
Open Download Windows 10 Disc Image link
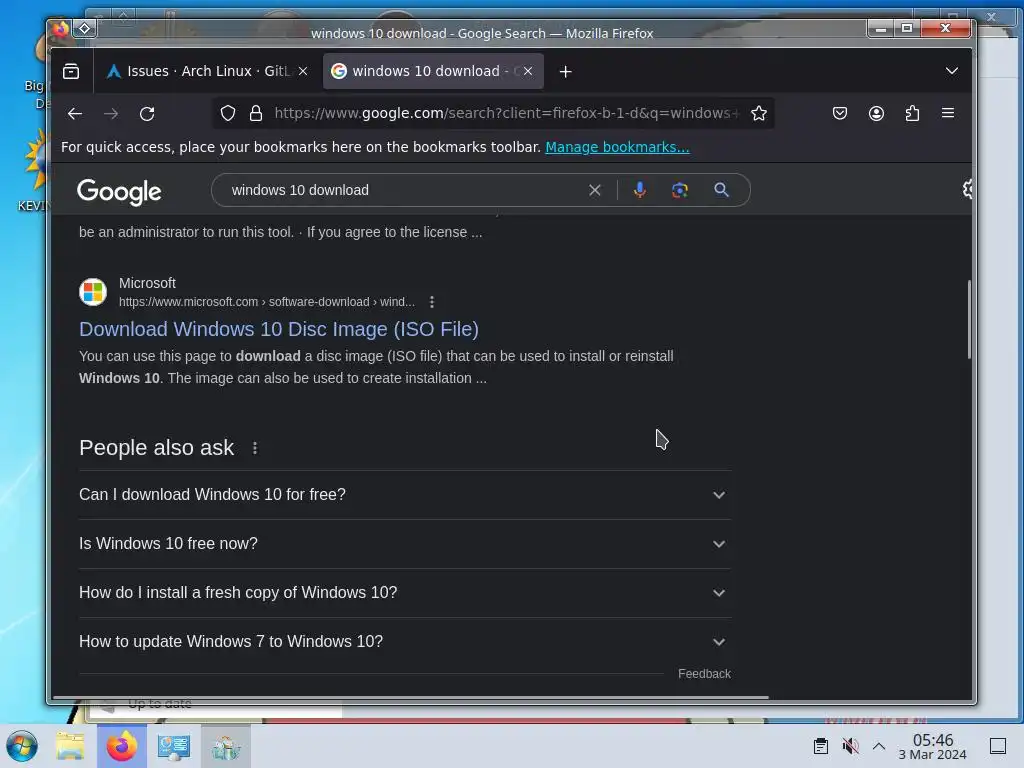coord(279,329)
